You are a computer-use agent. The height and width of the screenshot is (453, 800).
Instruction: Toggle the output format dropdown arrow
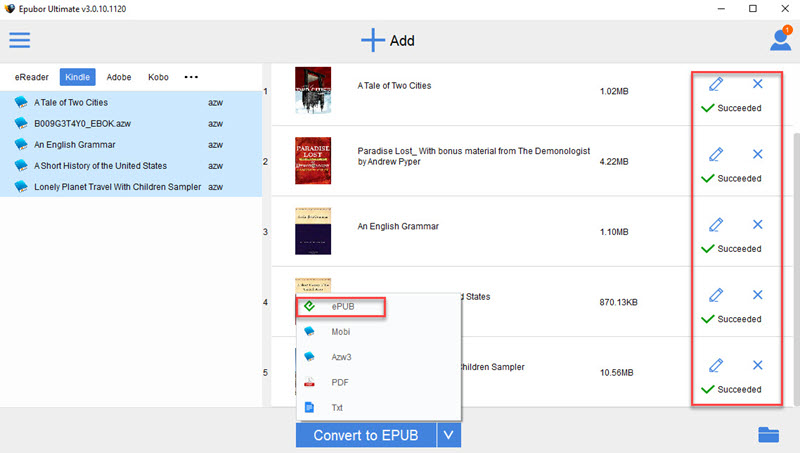(448, 435)
